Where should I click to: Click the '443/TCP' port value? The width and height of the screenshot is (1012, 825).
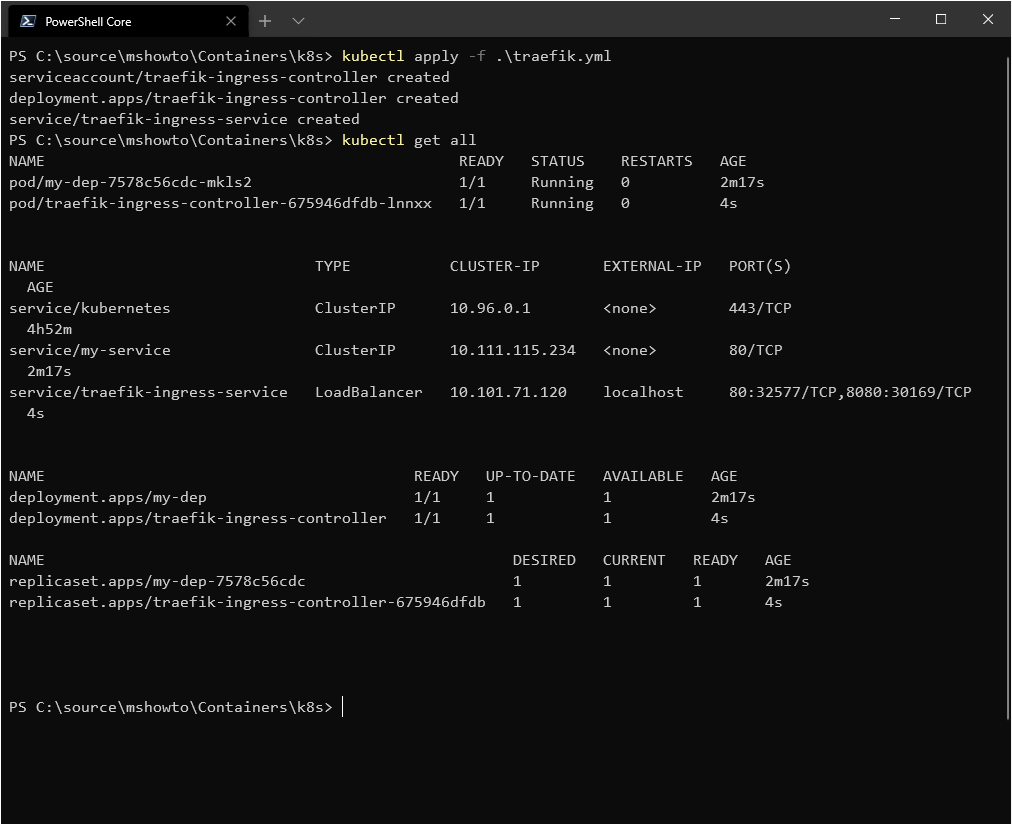760,309
